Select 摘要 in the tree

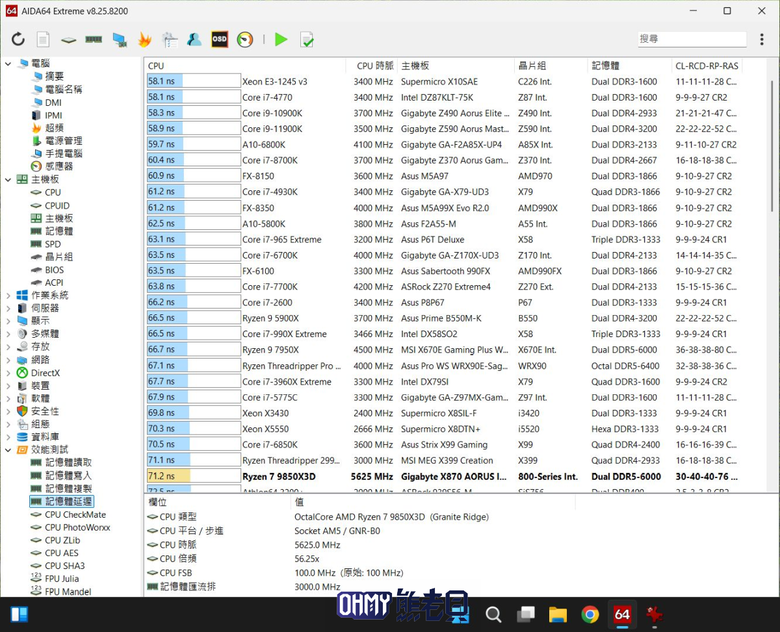click(x=54, y=76)
